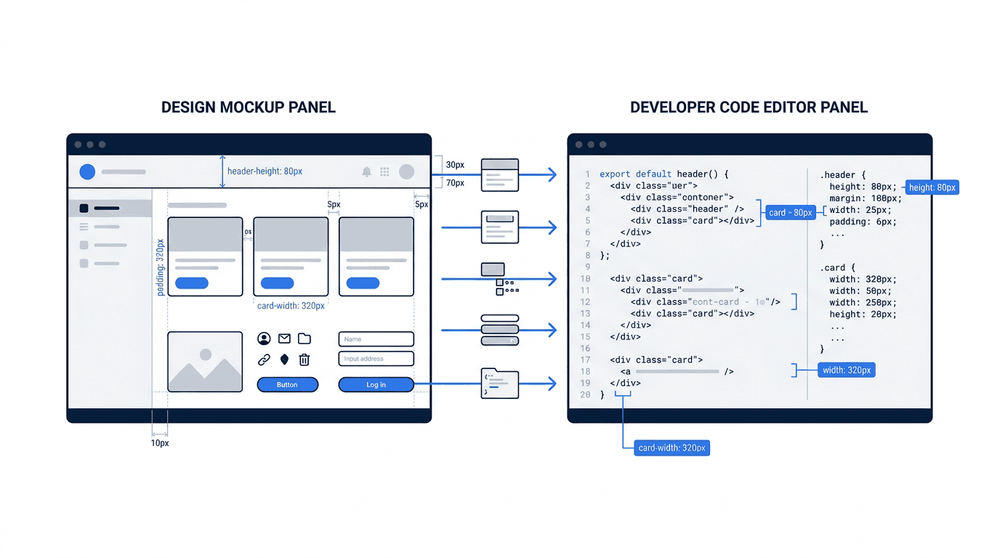The width and height of the screenshot is (1000, 558).
Task: Select the highlighted sidebar item with dark square
Action: [110, 208]
